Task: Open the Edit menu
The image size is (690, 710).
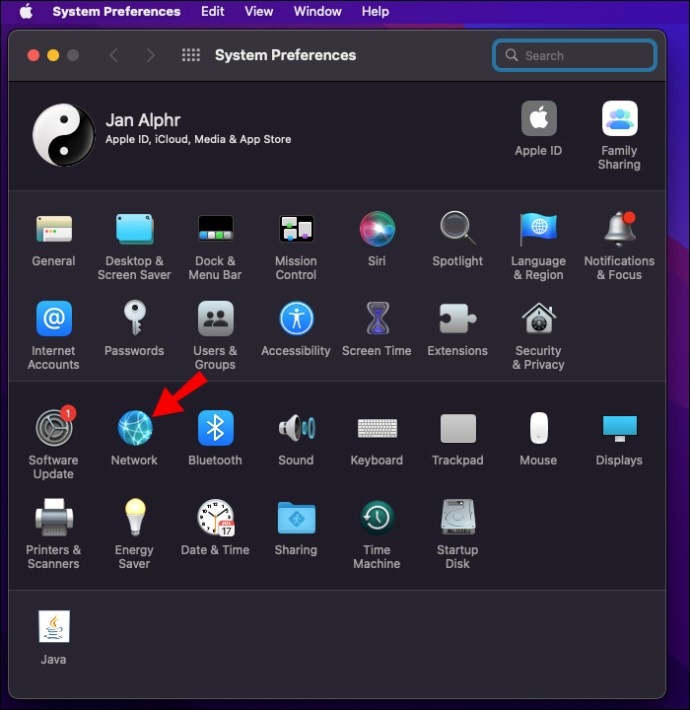Action: pyautogui.click(x=212, y=11)
